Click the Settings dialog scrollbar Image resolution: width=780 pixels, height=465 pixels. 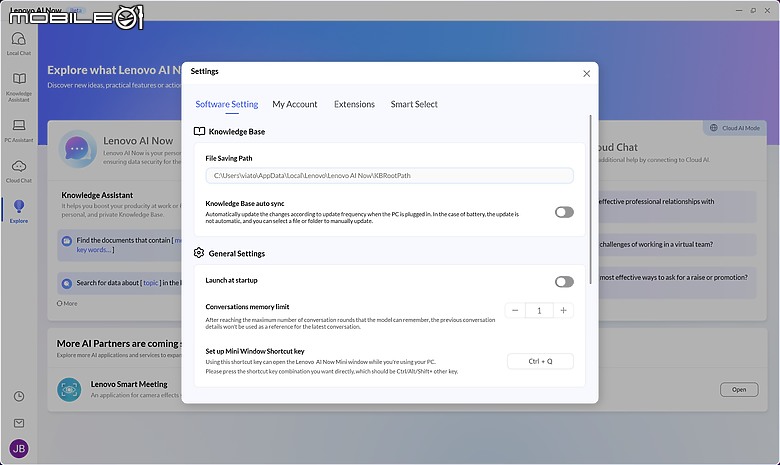pos(590,199)
